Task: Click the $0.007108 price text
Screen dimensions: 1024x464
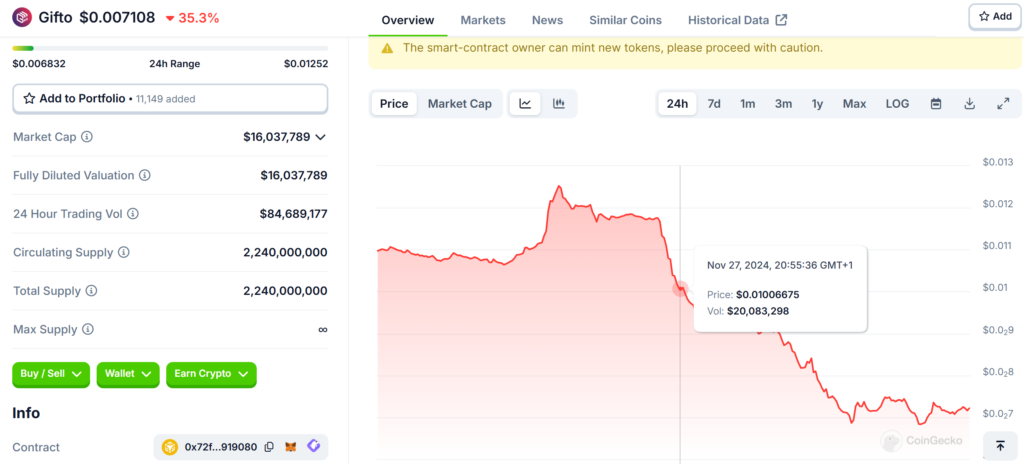Action: [118, 18]
